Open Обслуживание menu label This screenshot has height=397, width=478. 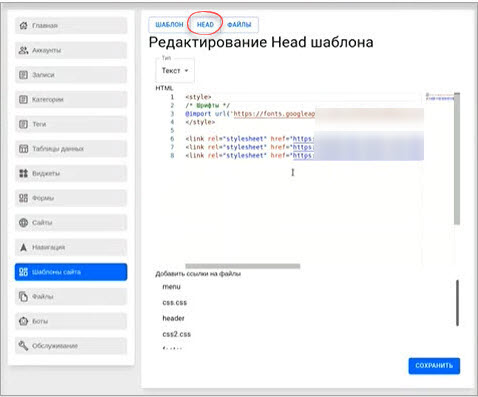point(55,346)
